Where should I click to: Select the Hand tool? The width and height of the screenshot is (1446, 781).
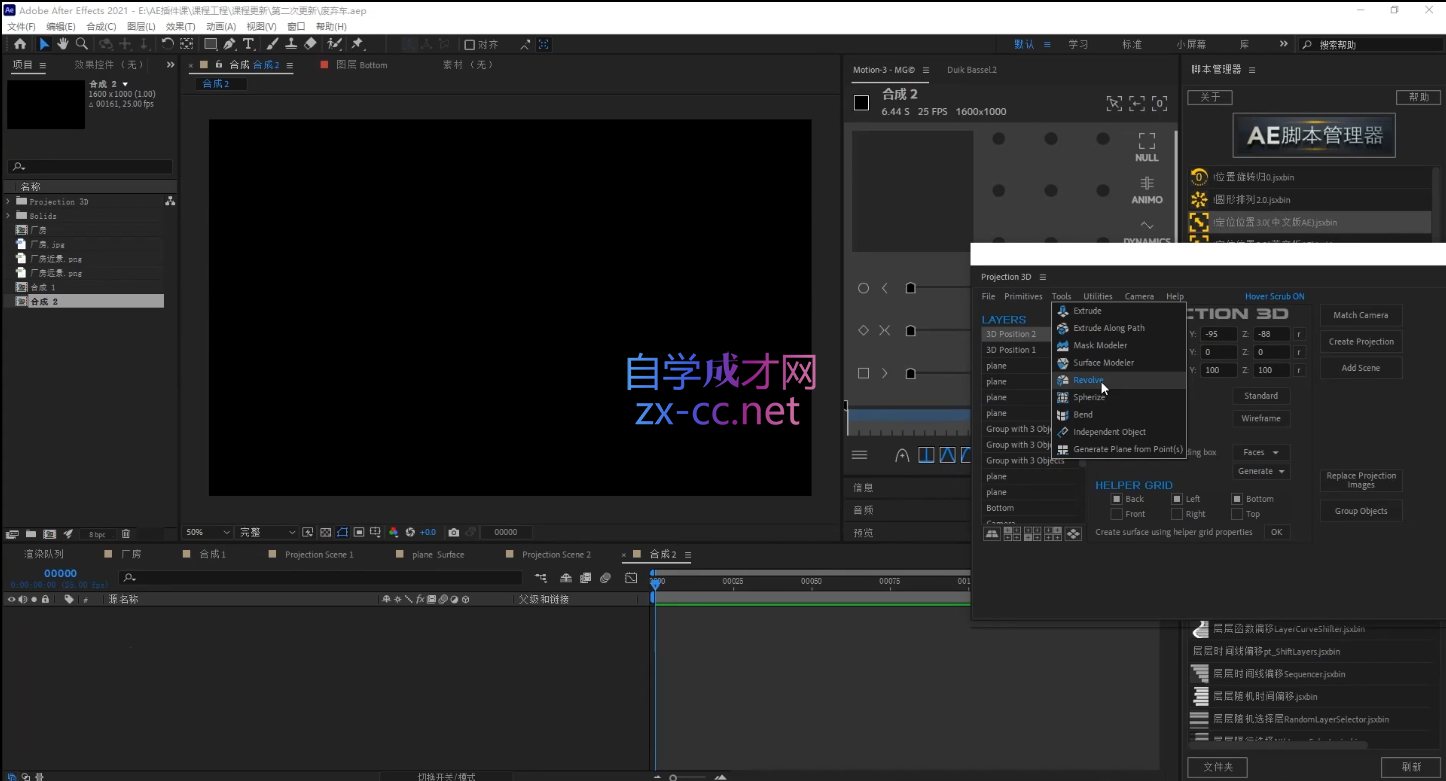63,44
